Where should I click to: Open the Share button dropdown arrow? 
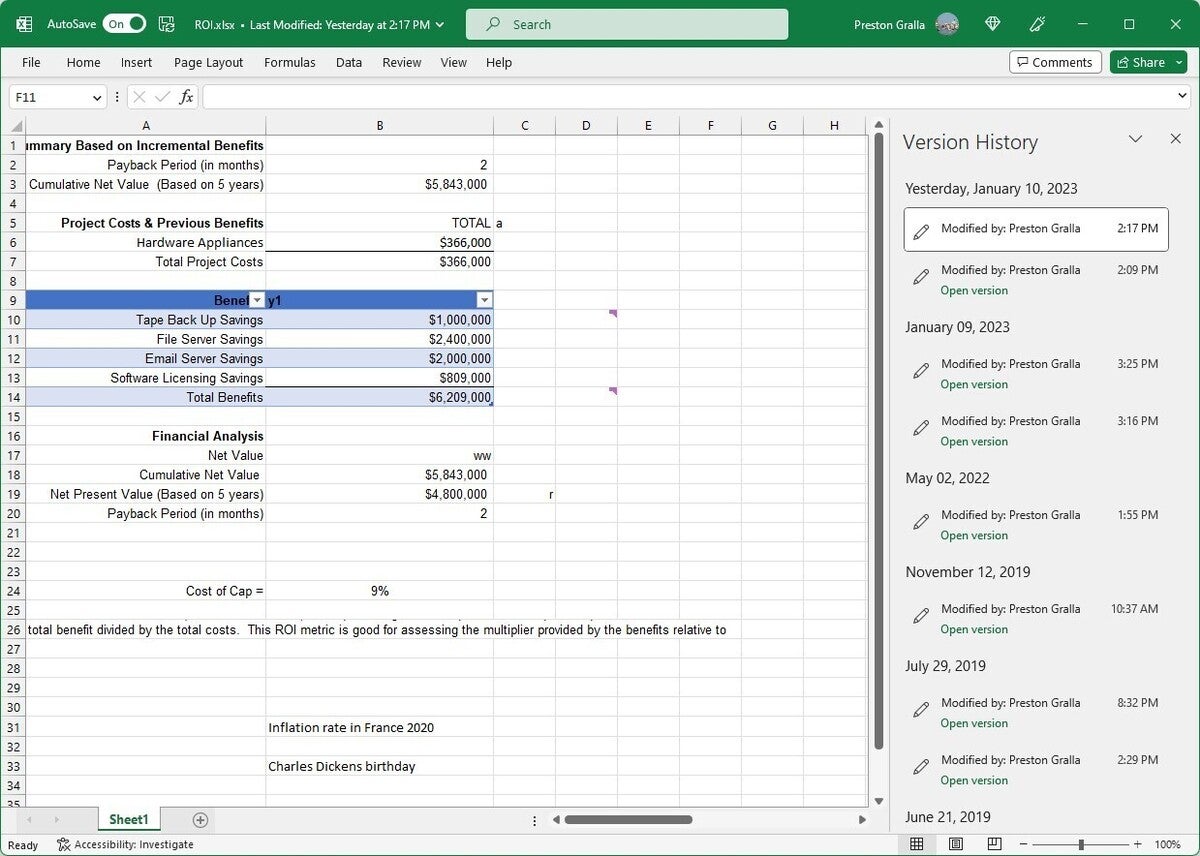click(x=1179, y=62)
